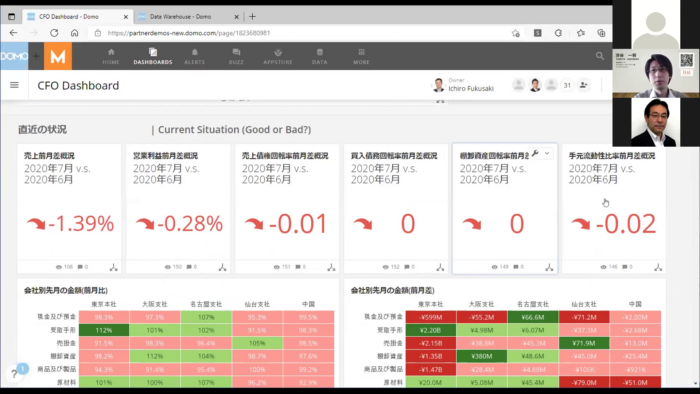The height and width of the screenshot is (394, 700).
Task: Select the CFO Dashboard - Domo tab
Action: (69, 17)
